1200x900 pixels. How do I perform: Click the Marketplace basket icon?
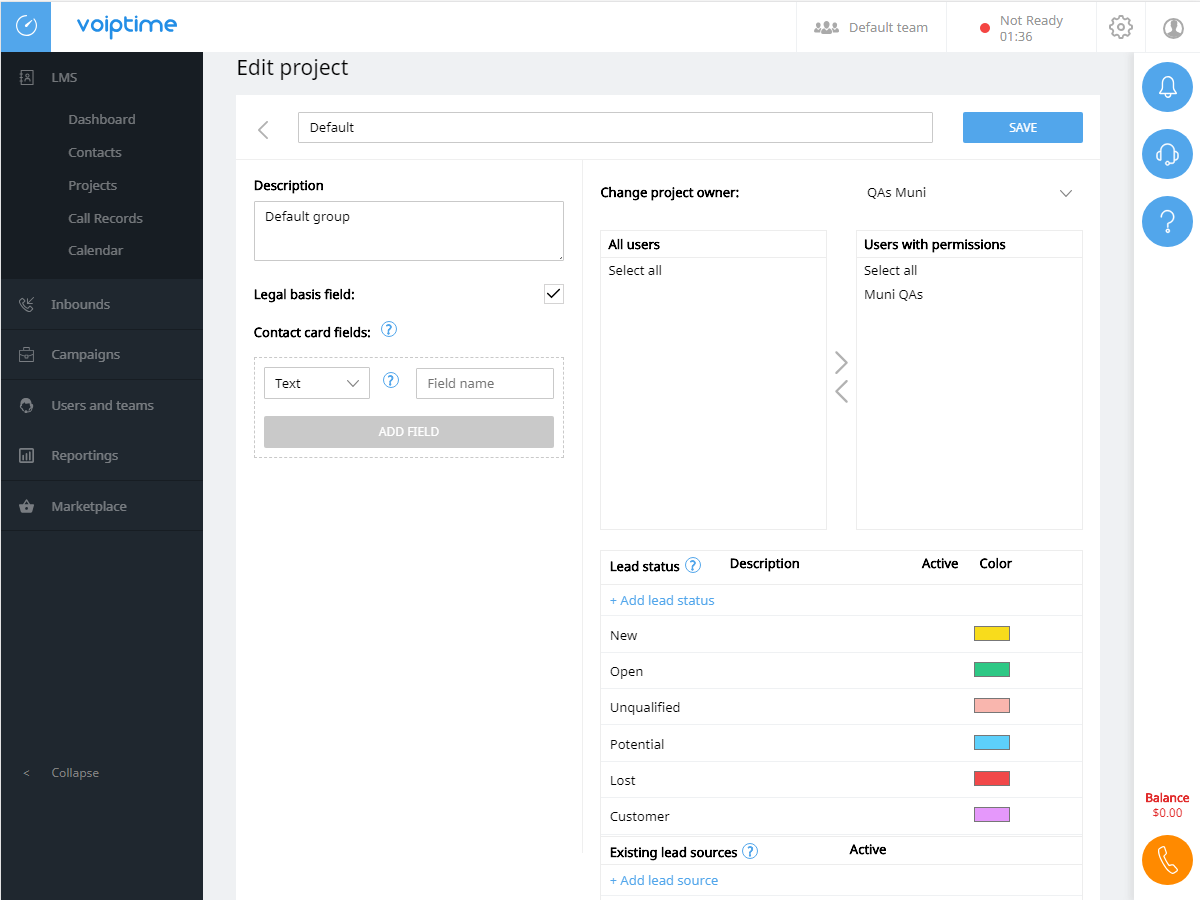(27, 506)
